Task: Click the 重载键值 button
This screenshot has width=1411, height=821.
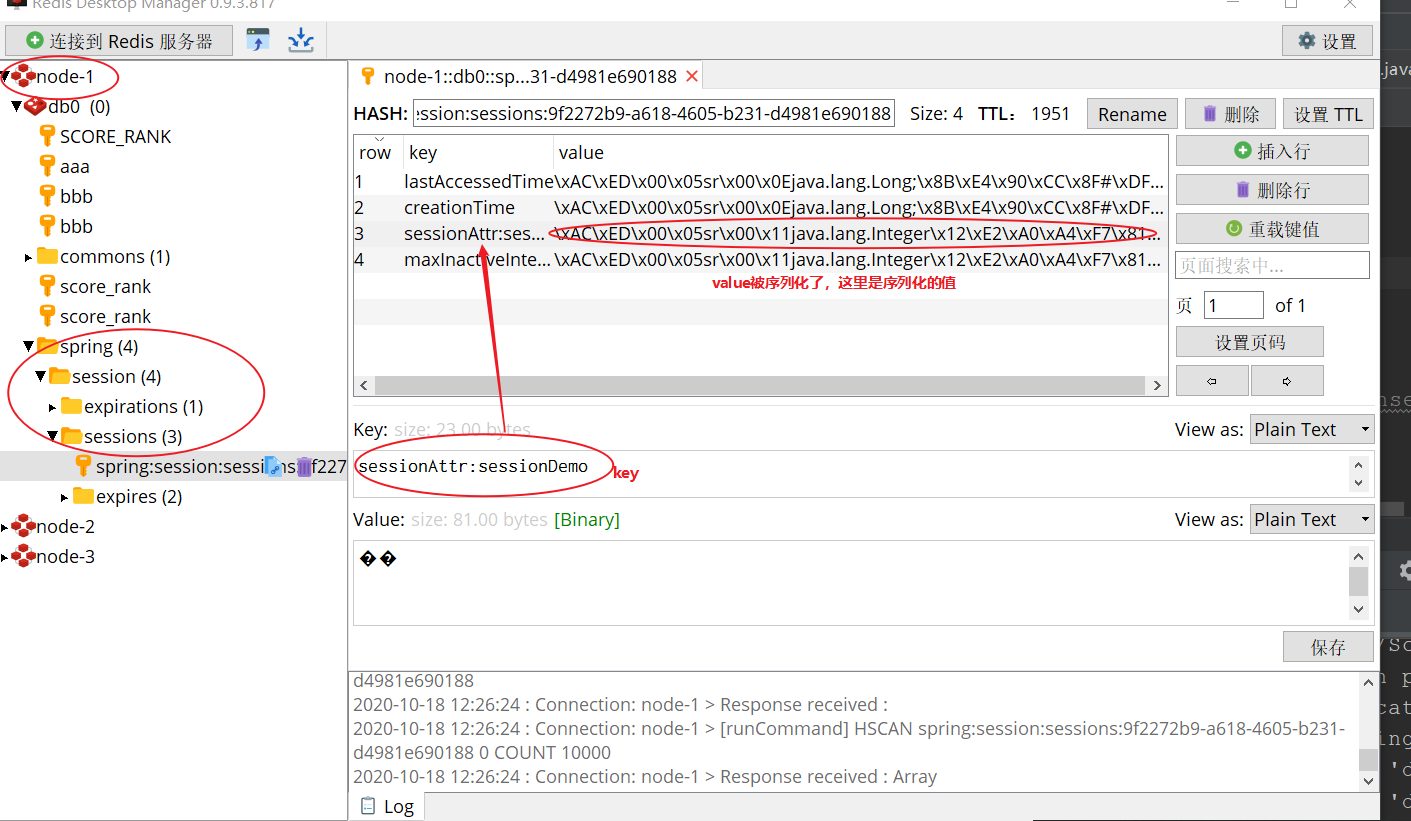Action: pyautogui.click(x=1272, y=228)
